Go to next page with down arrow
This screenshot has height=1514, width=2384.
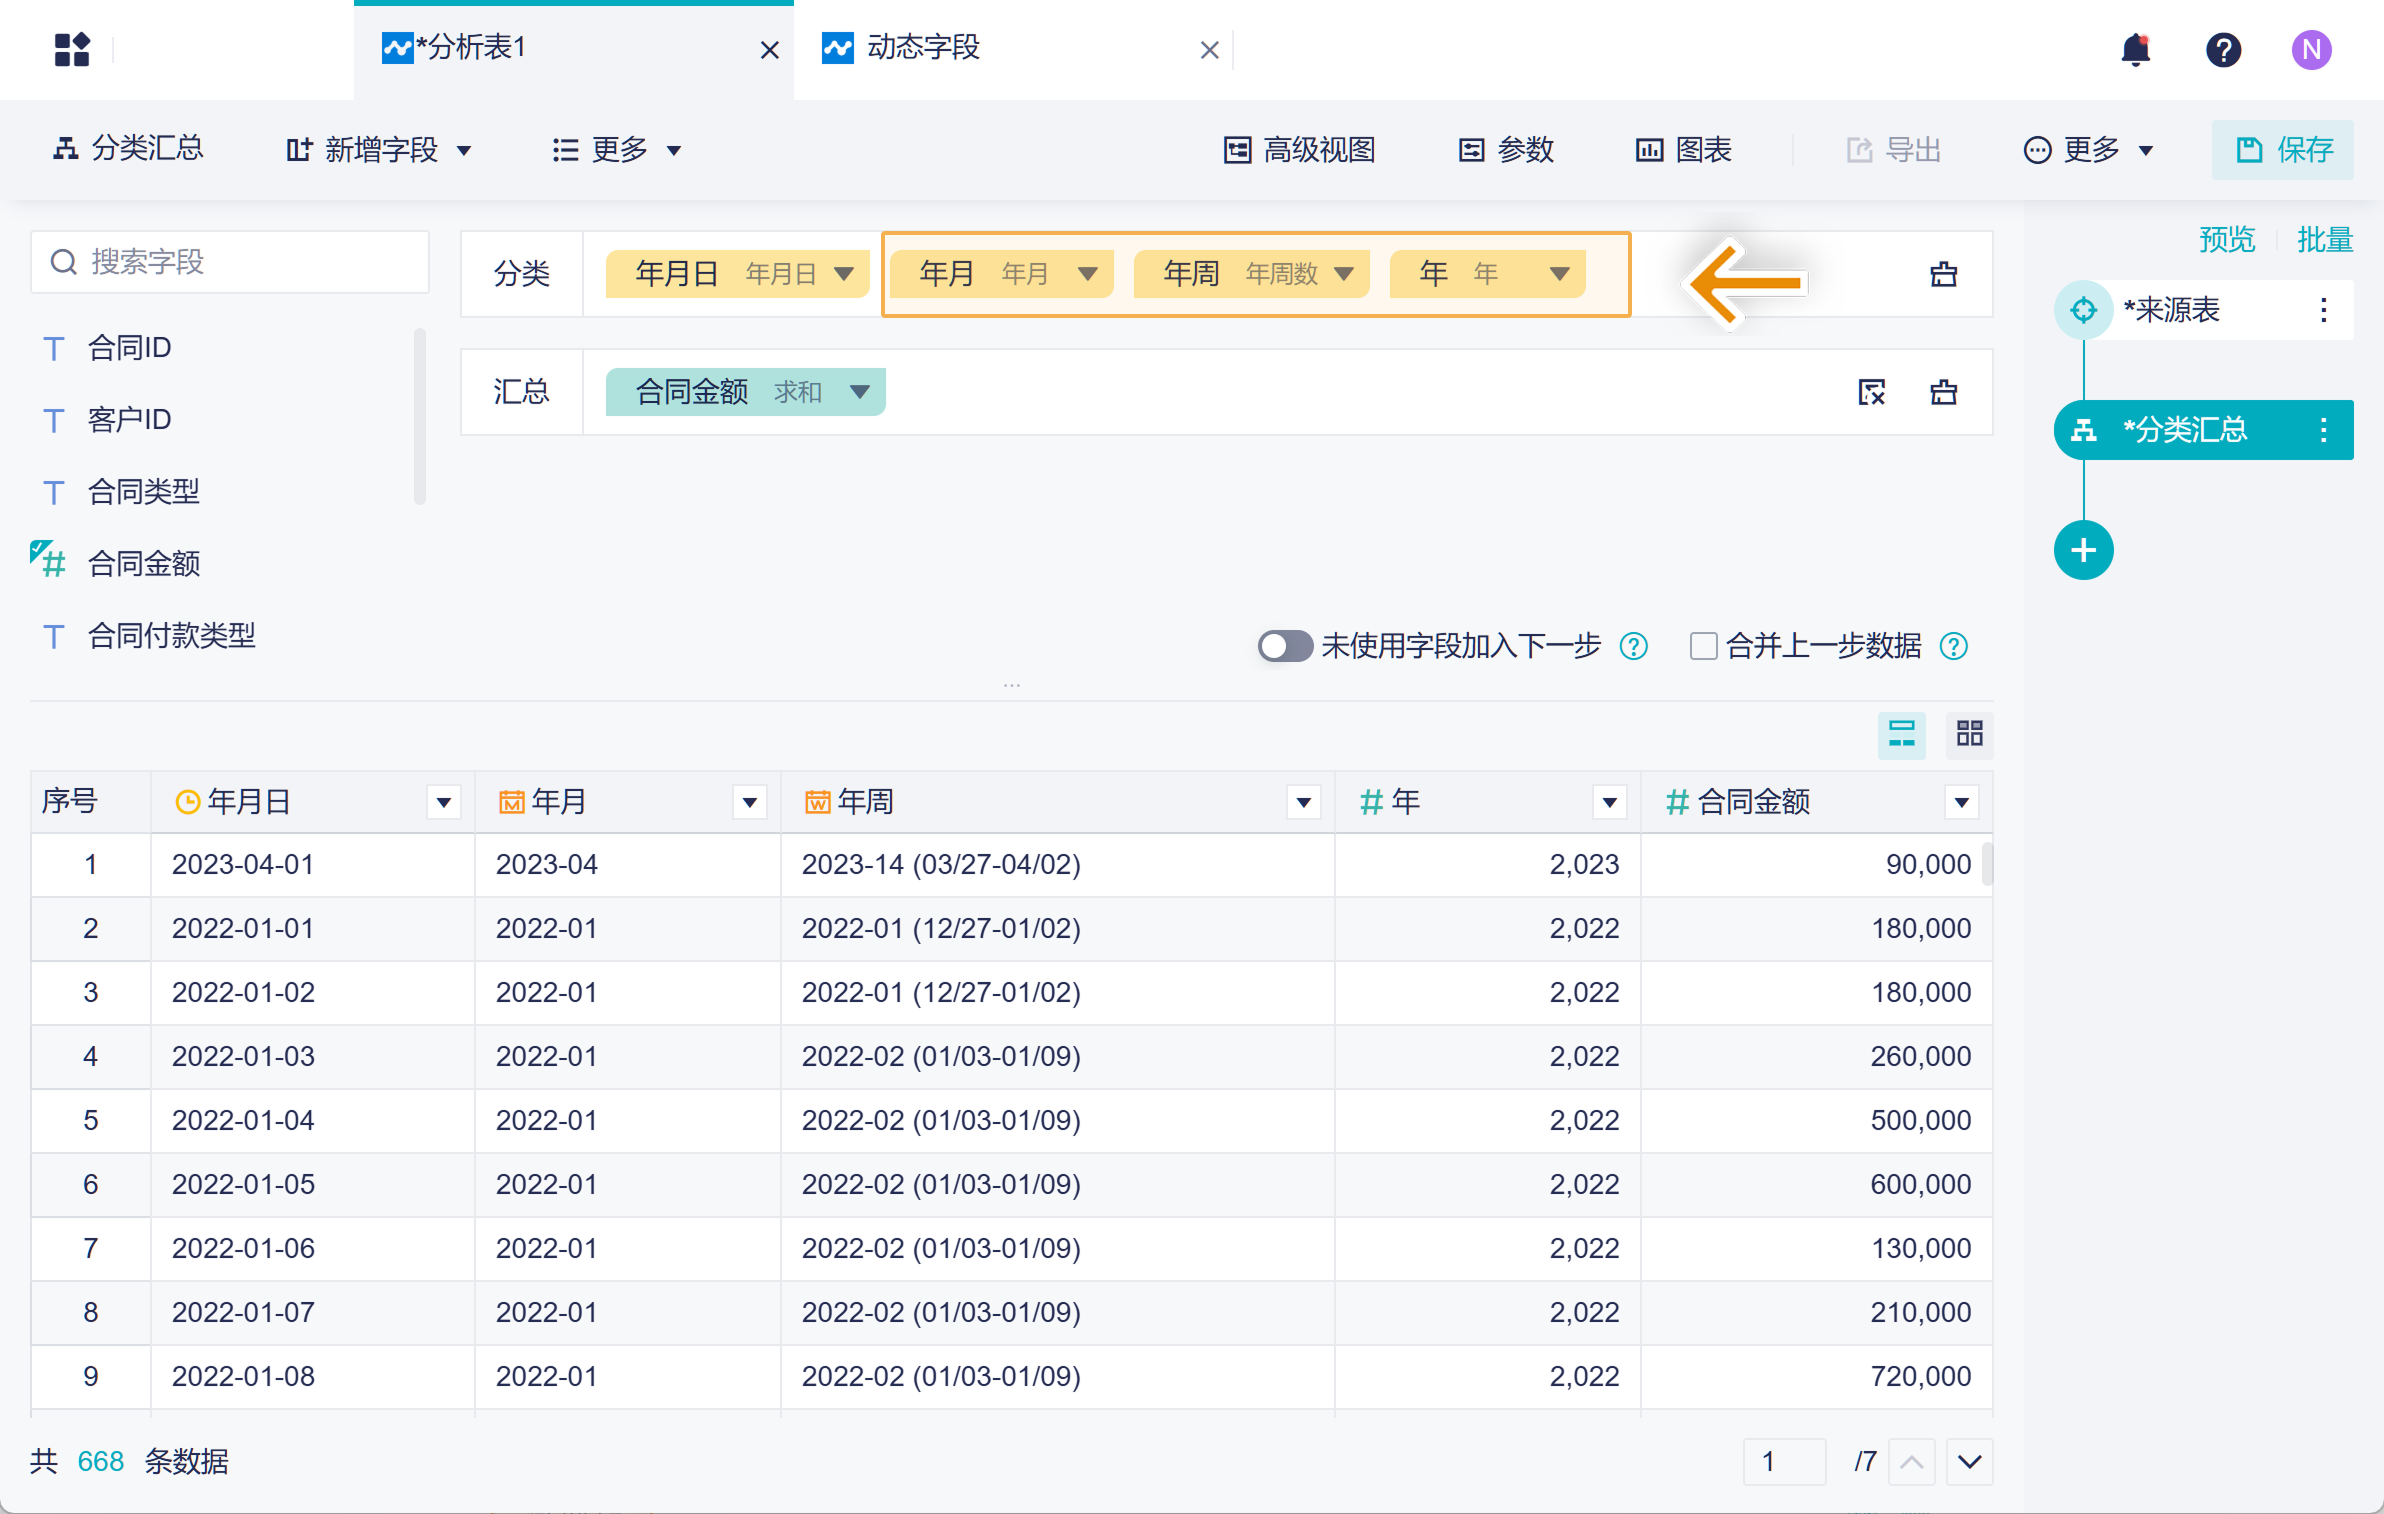[1969, 1462]
